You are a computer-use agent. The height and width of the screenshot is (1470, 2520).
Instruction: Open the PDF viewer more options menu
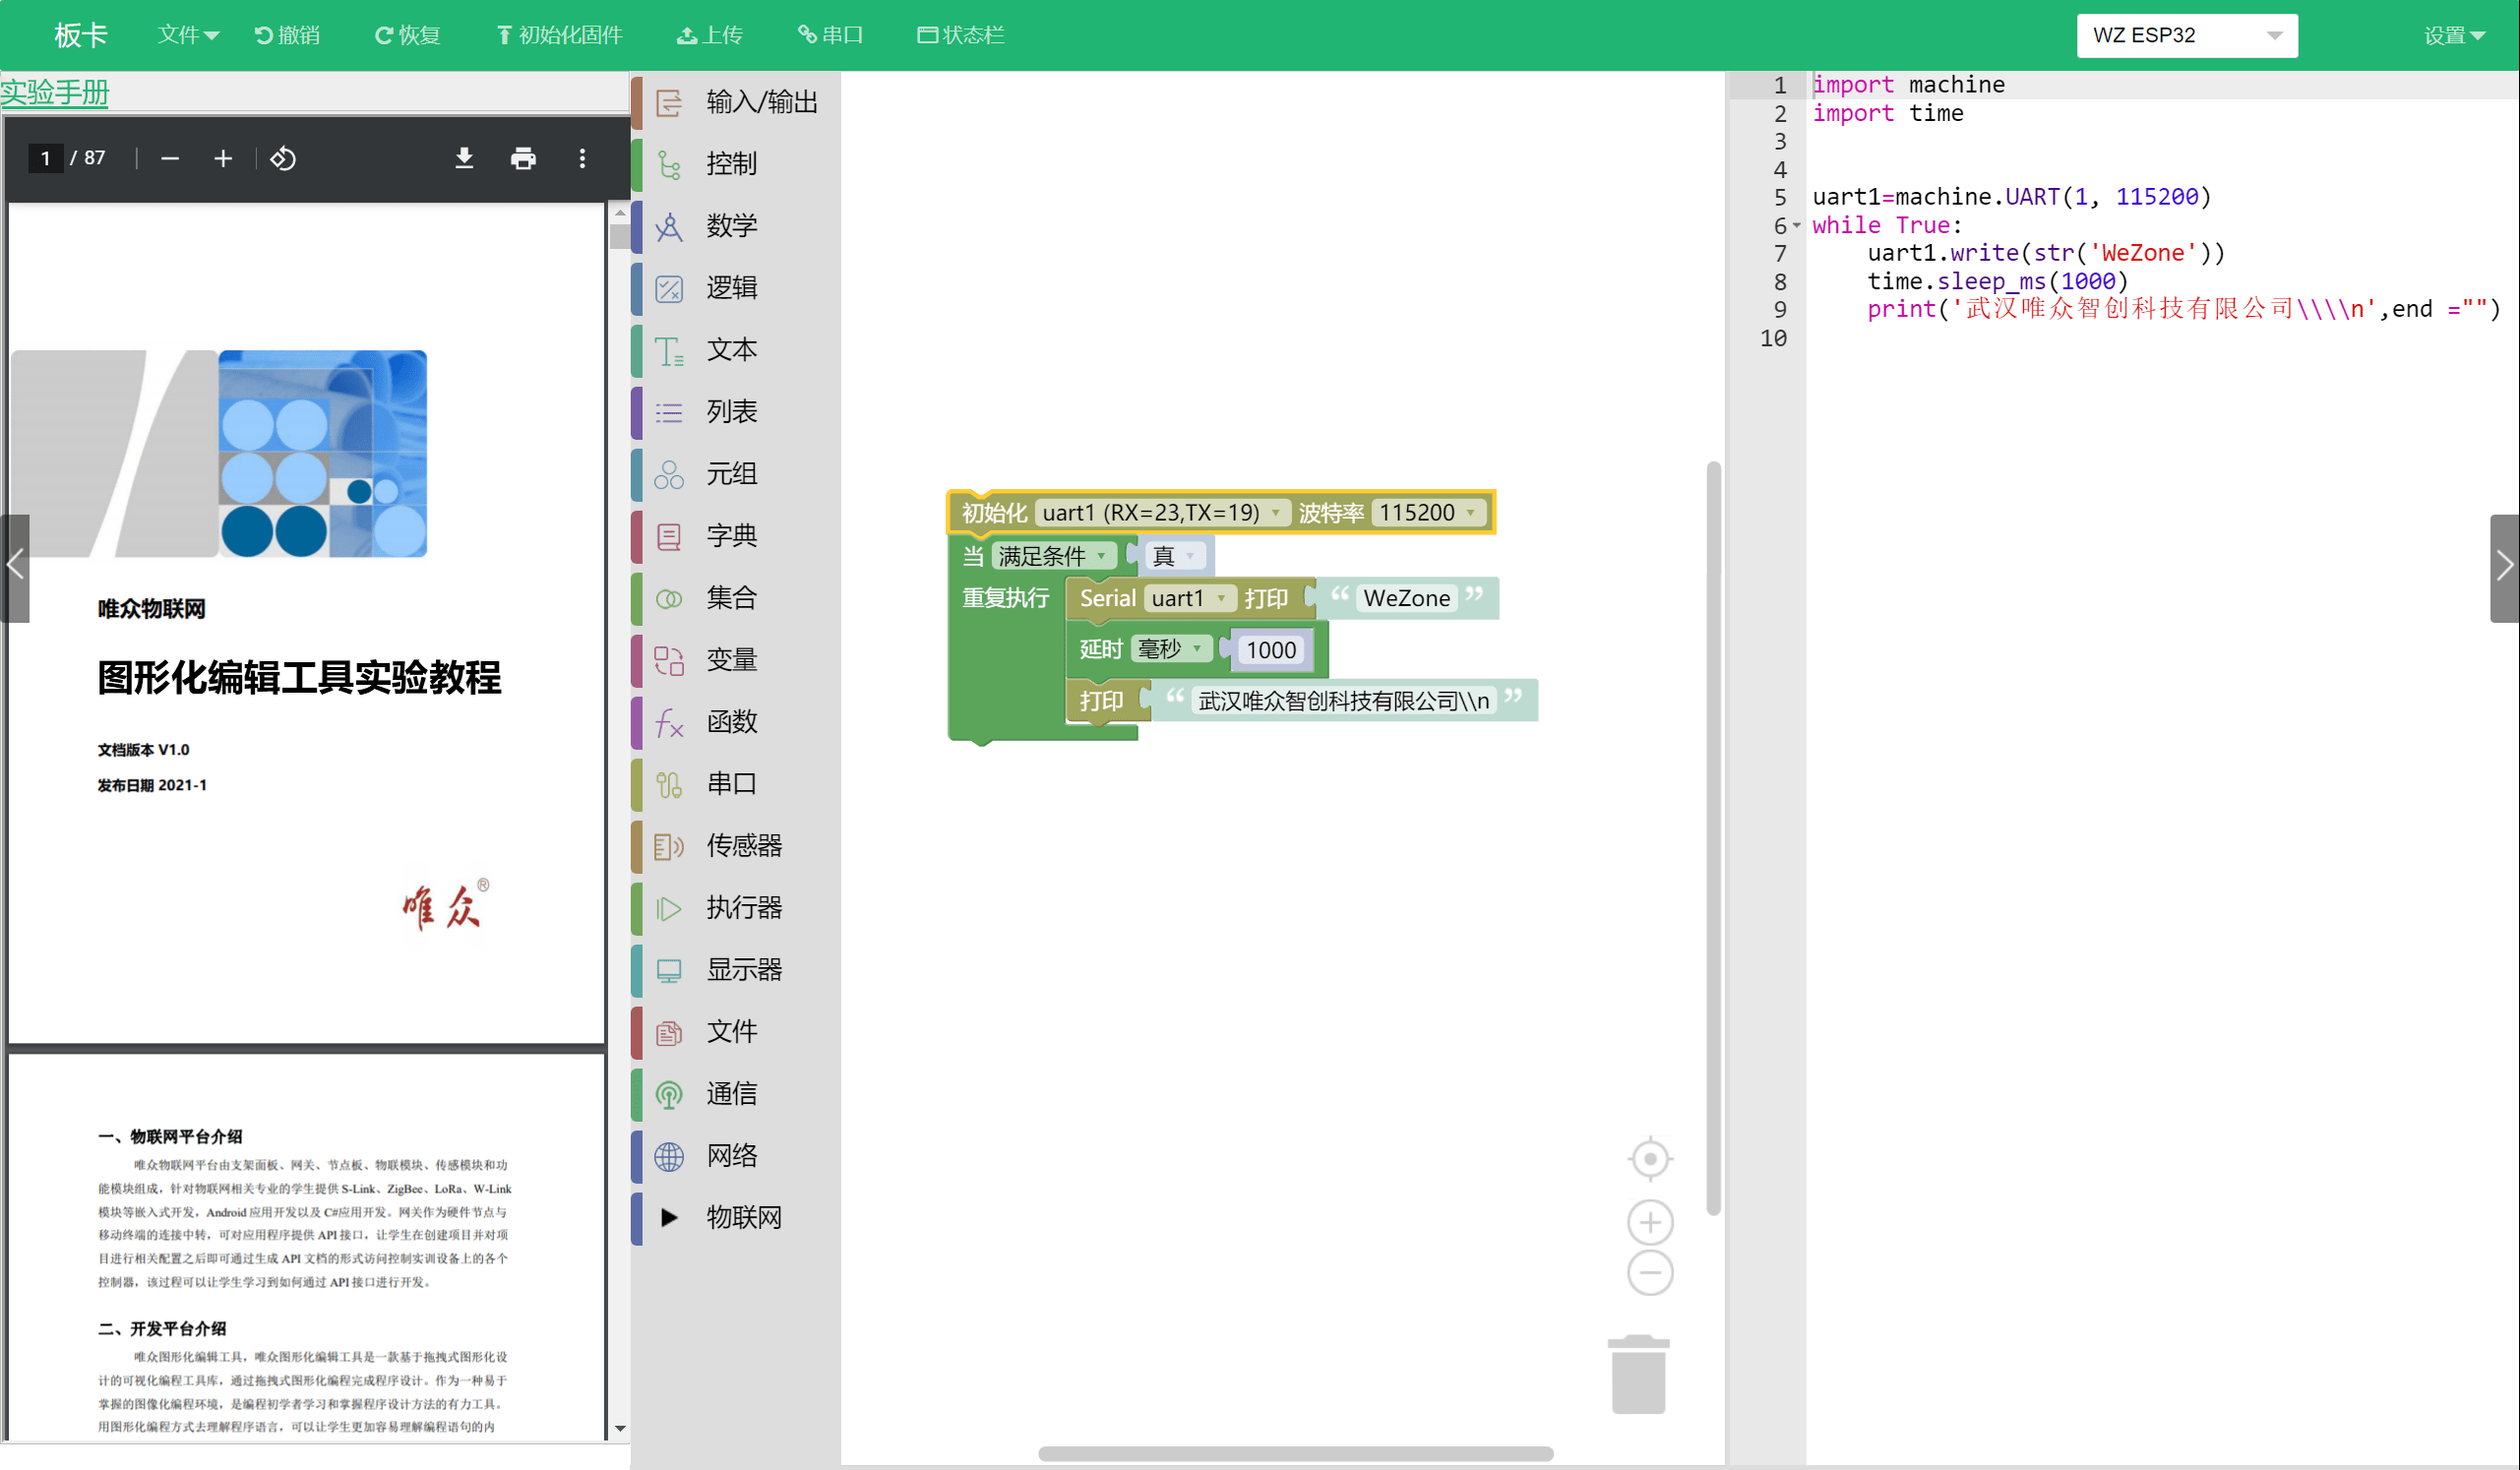pyautogui.click(x=582, y=158)
